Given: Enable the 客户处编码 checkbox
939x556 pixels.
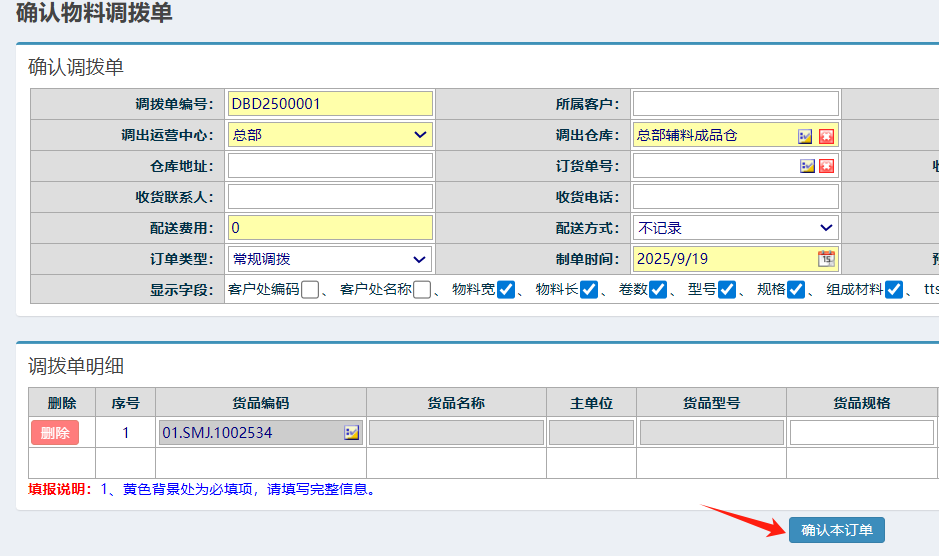Looking at the screenshot, I should [310, 290].
